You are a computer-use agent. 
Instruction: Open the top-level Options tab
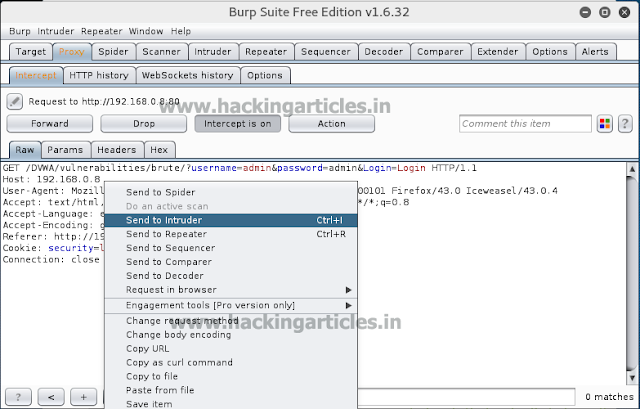[x=550, y=52]
